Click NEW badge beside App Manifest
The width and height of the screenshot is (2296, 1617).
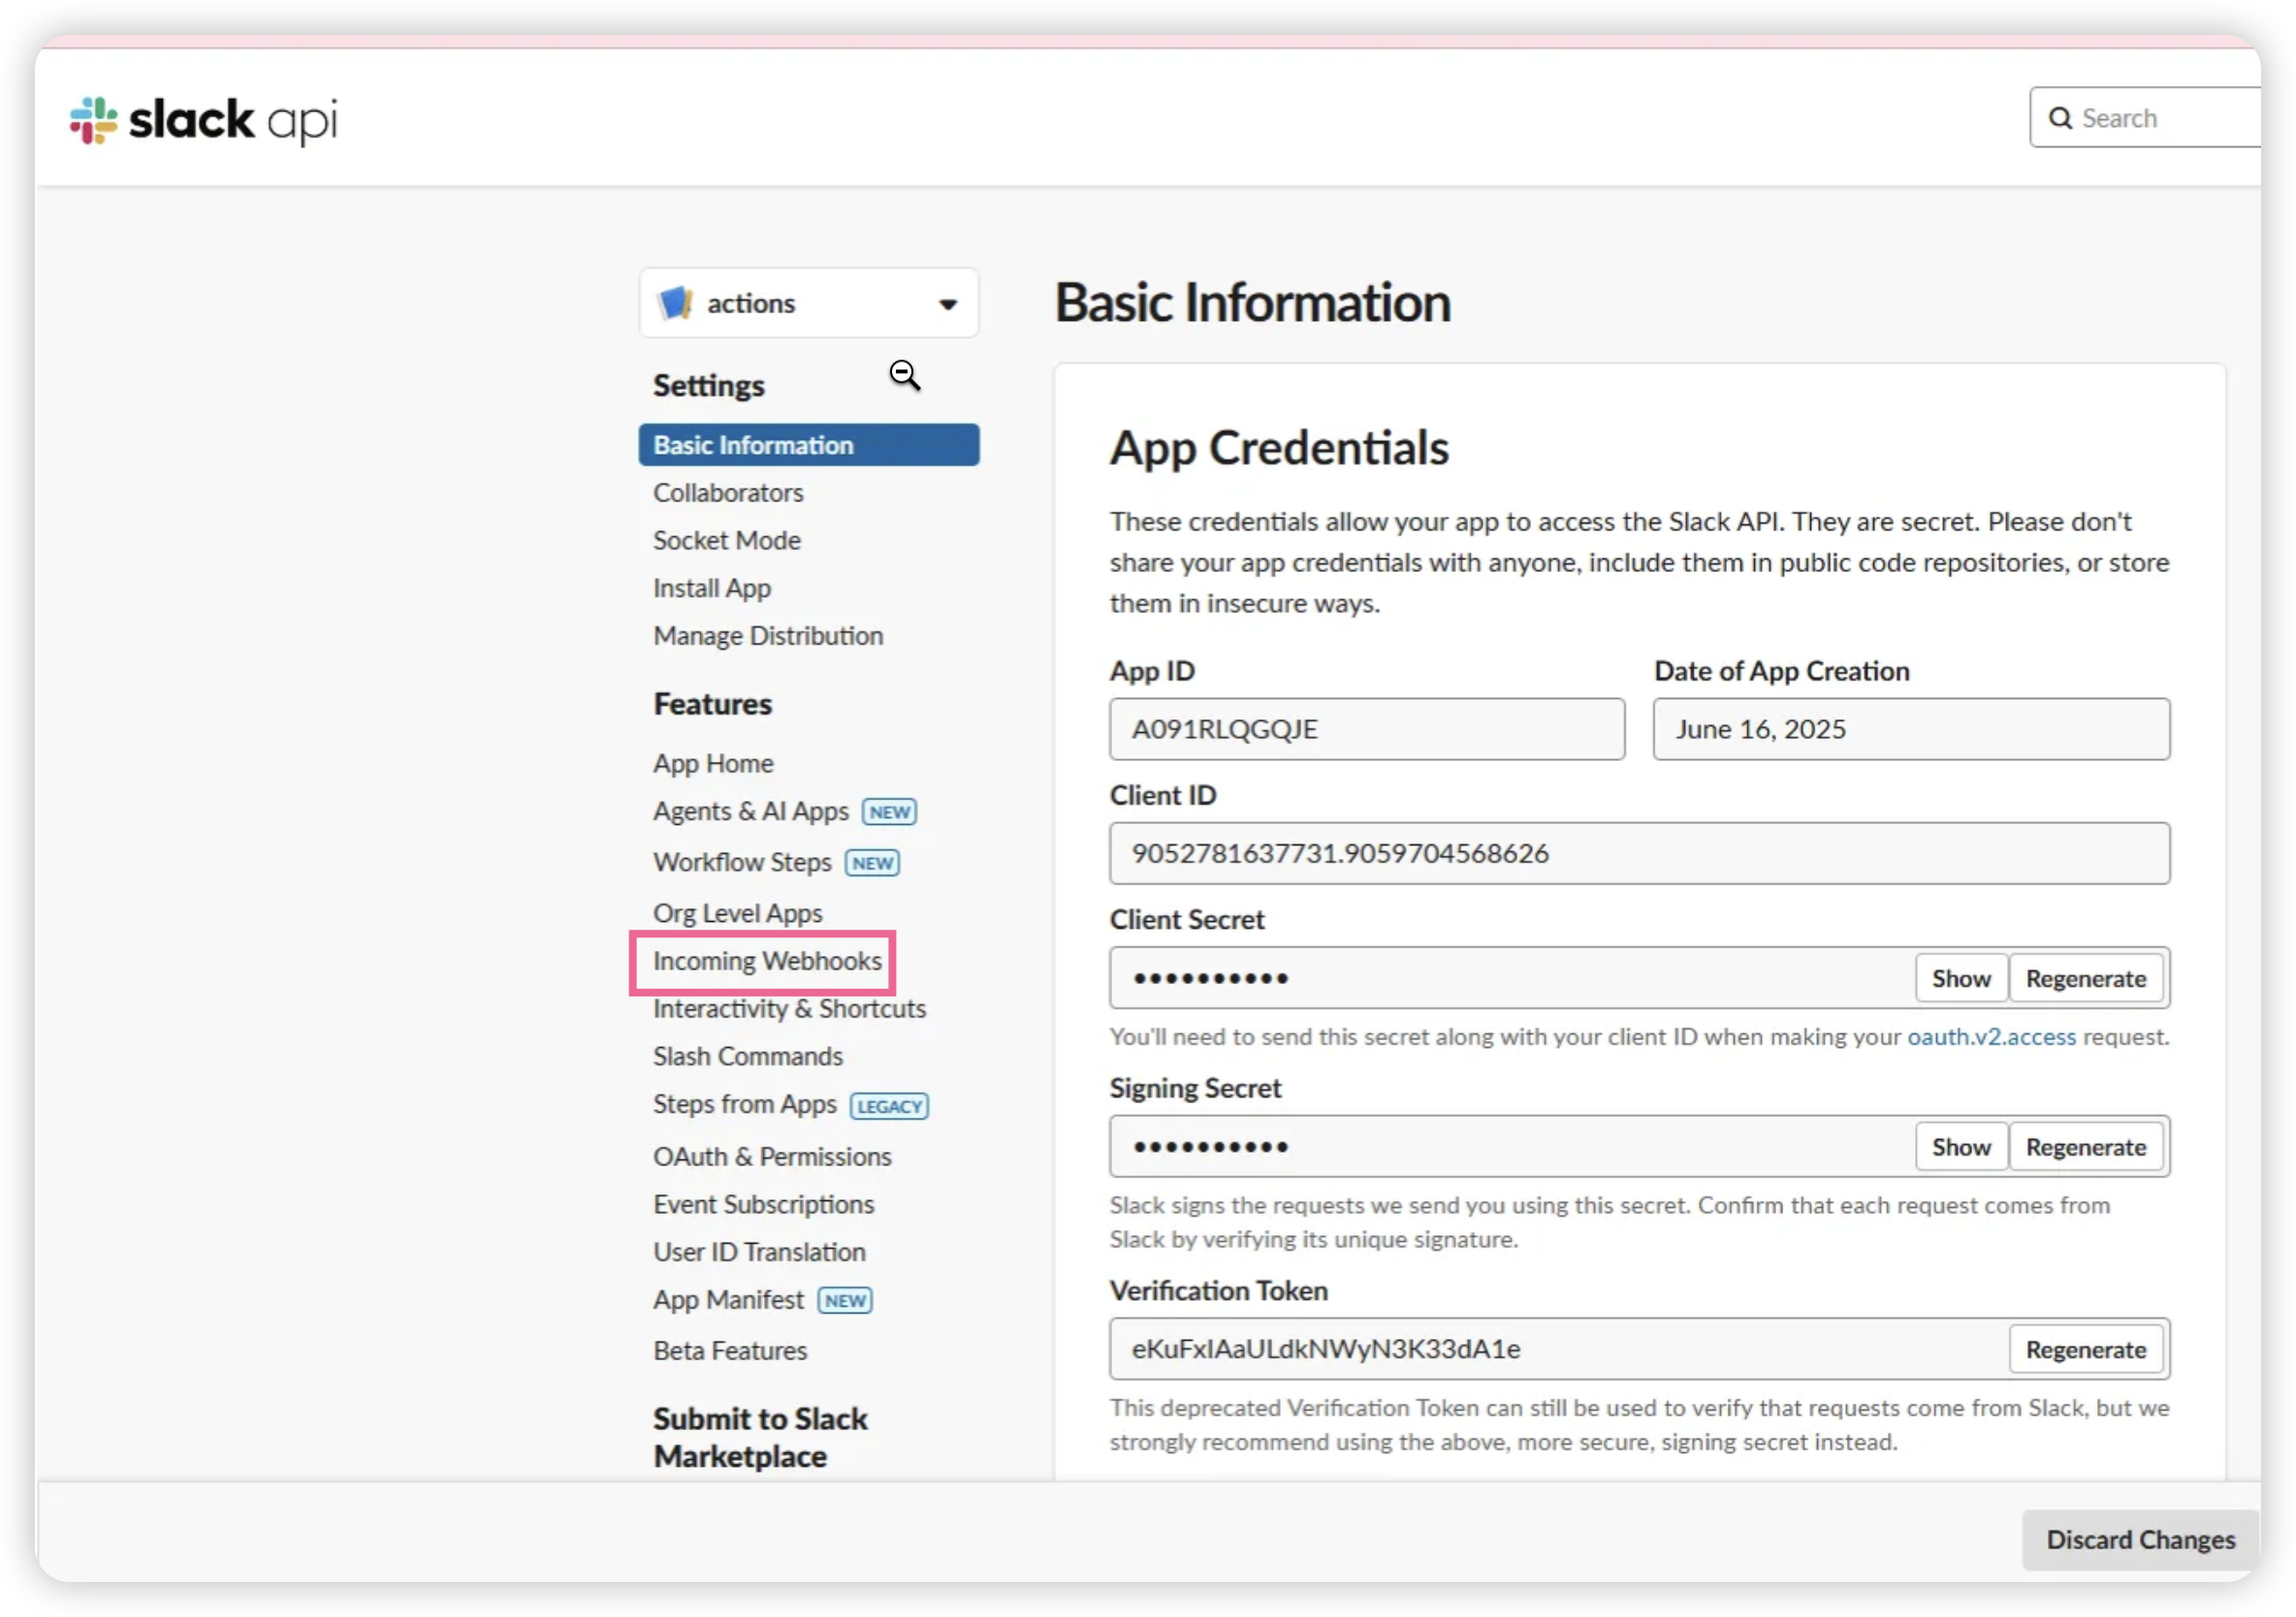coord(845,1301)
